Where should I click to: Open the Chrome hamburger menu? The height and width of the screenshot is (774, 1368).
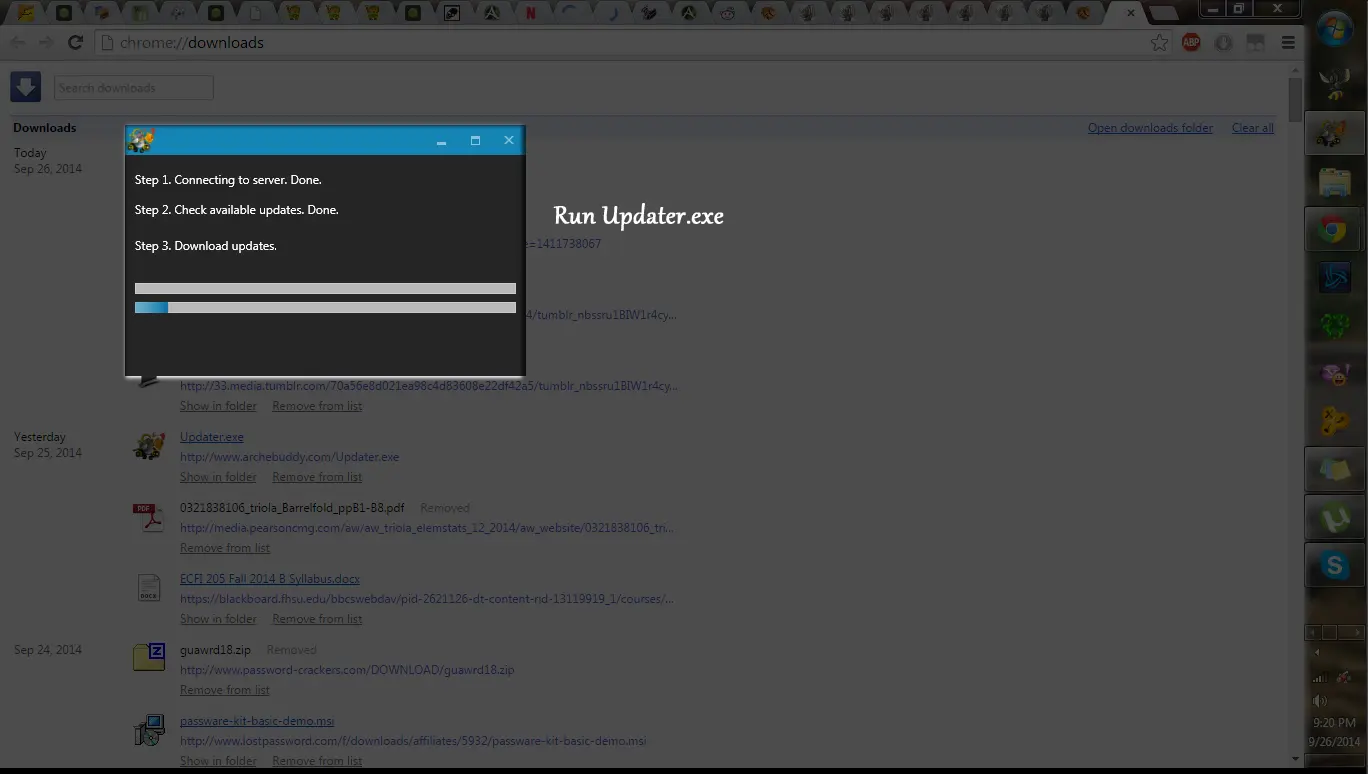click(1288, 43)
